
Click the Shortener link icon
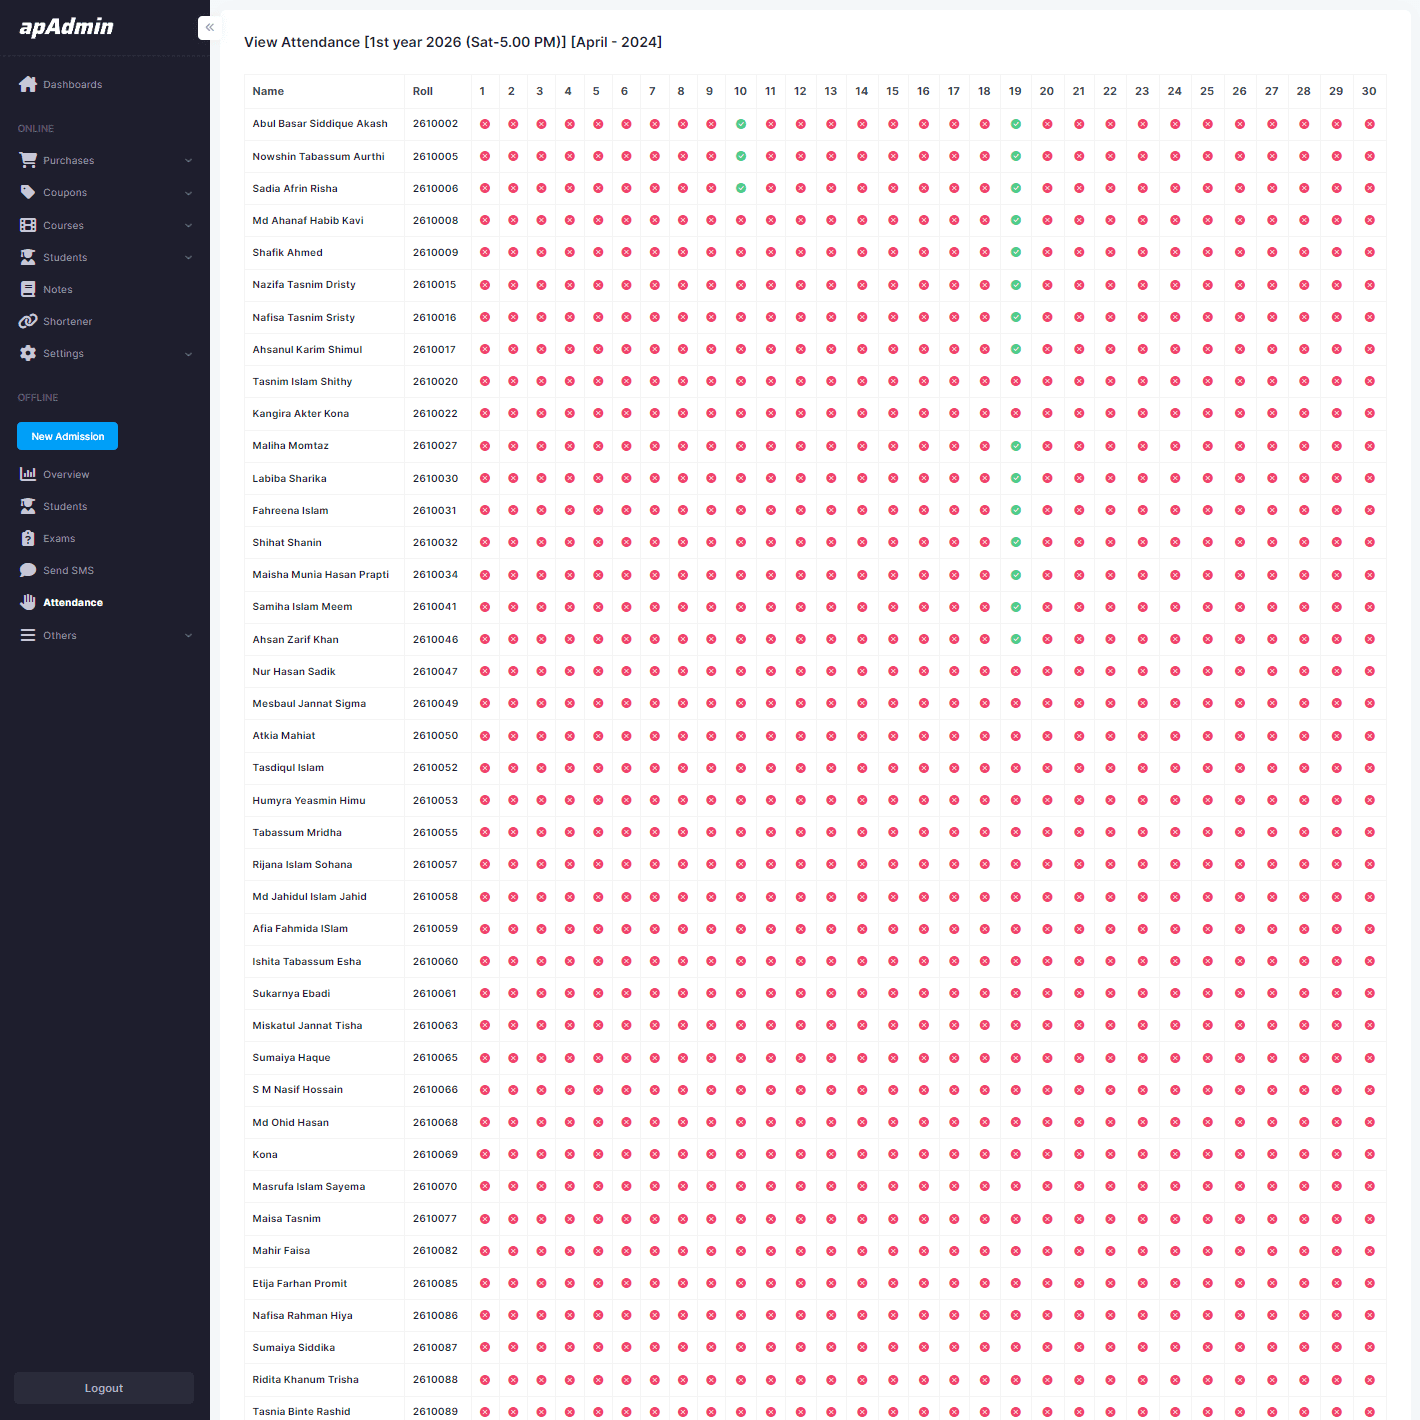(x=28, y=321)
